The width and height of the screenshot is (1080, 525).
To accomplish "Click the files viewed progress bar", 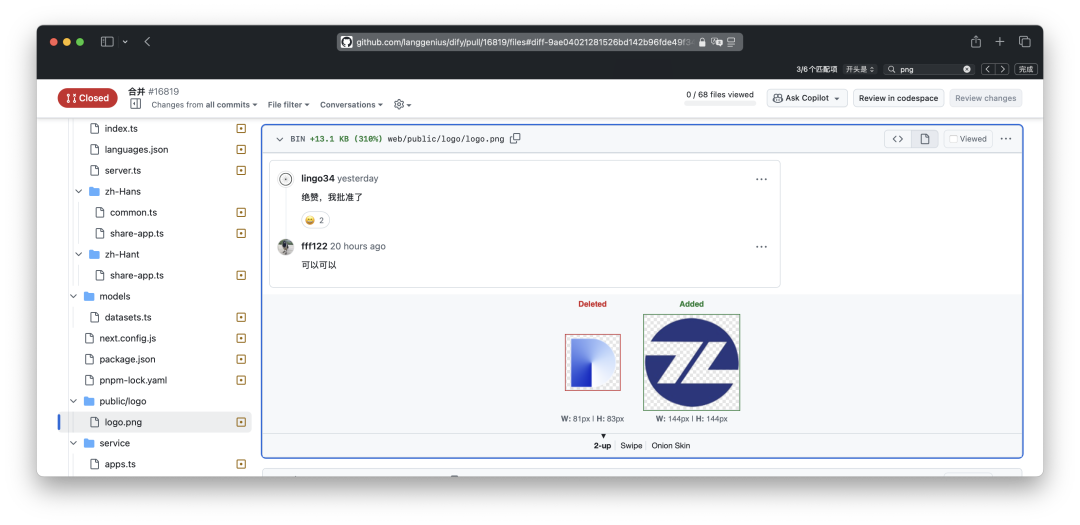I will [x=720, y=103].
